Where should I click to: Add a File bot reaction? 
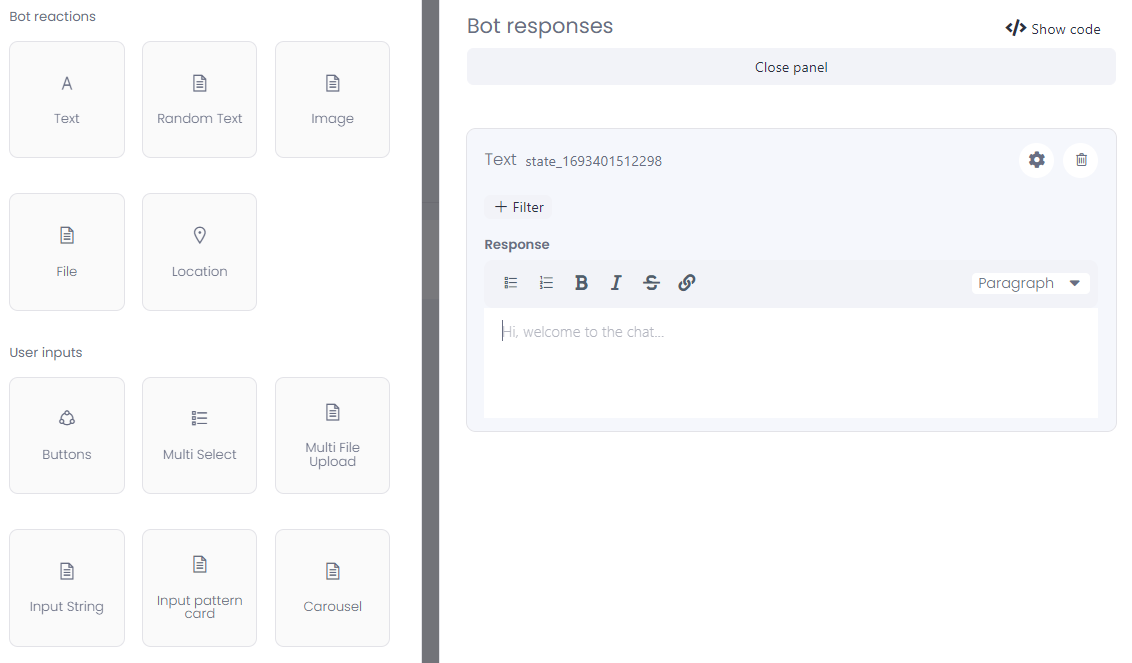coord(67,252)
